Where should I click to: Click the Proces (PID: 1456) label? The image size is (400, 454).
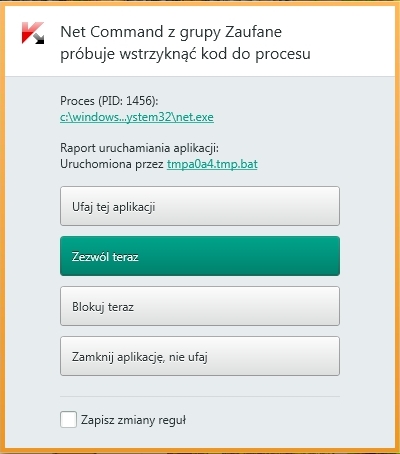(x=109, y=101)
